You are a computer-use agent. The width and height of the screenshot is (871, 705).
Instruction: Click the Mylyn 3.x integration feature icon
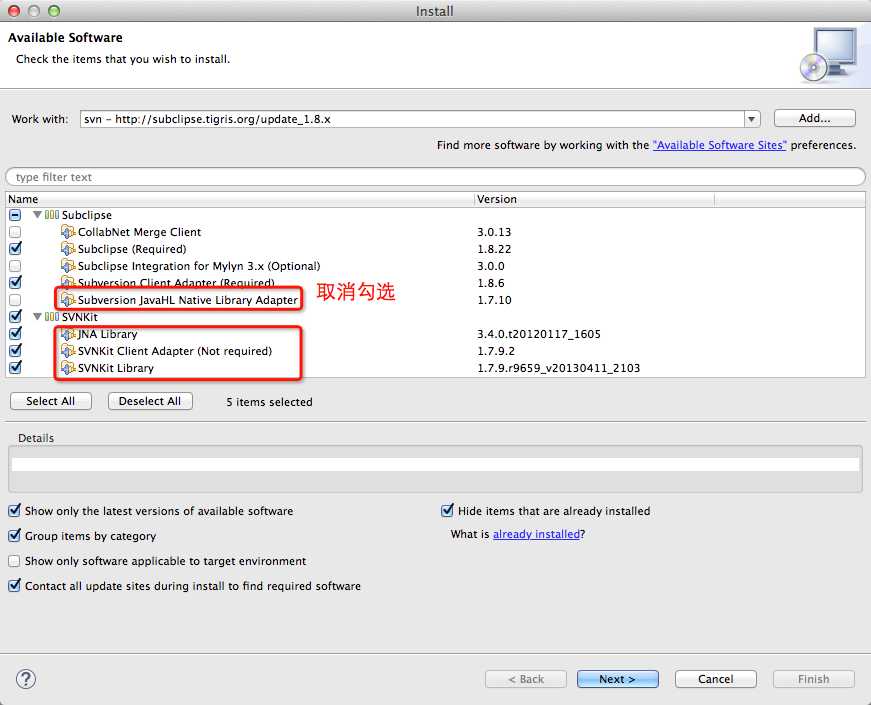point(68,266)
